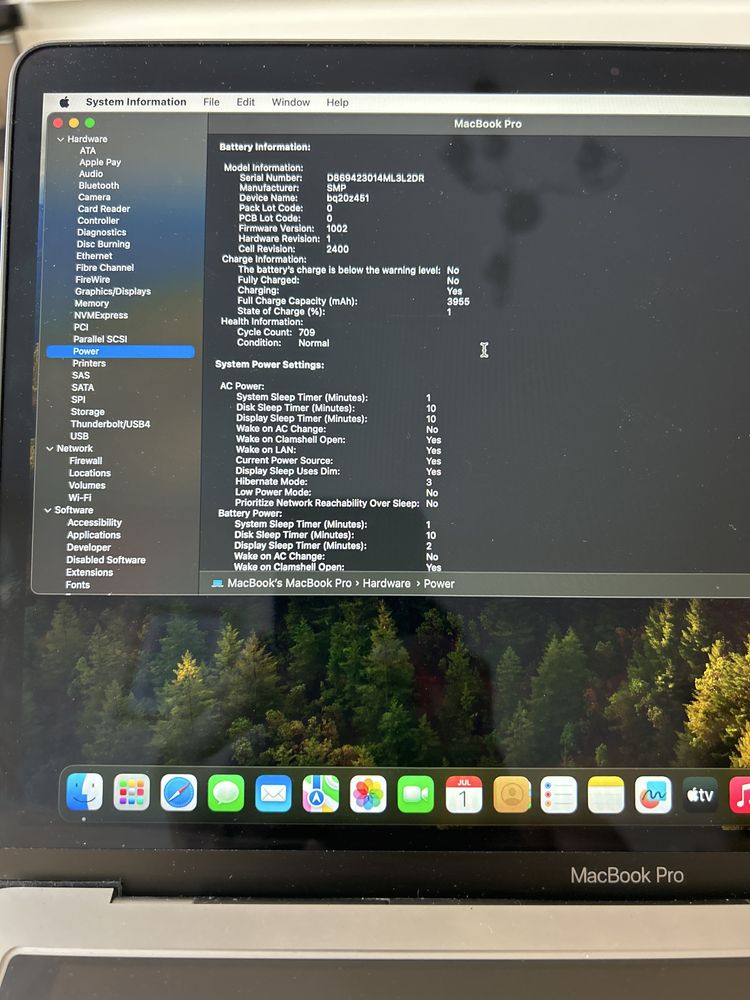Collapse the Software section
This screenshot has width=750, height=1000.
[48, 510]
